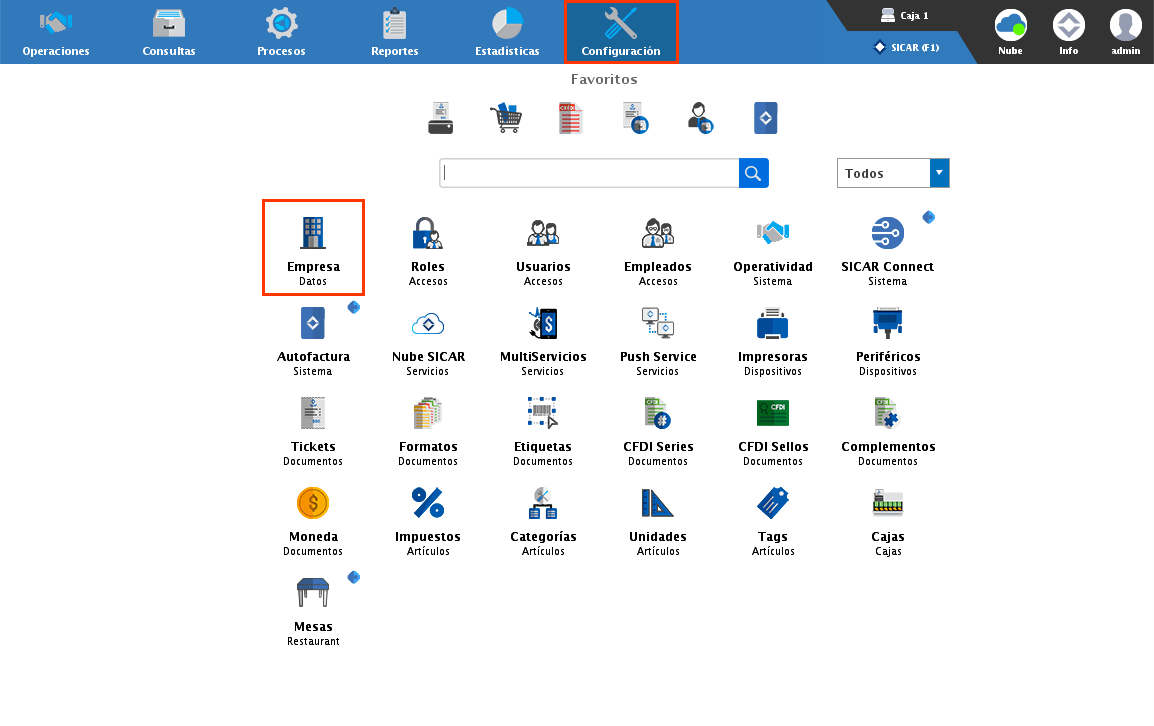
Task: Open Roles access configuration
Action: coord(428,246)
